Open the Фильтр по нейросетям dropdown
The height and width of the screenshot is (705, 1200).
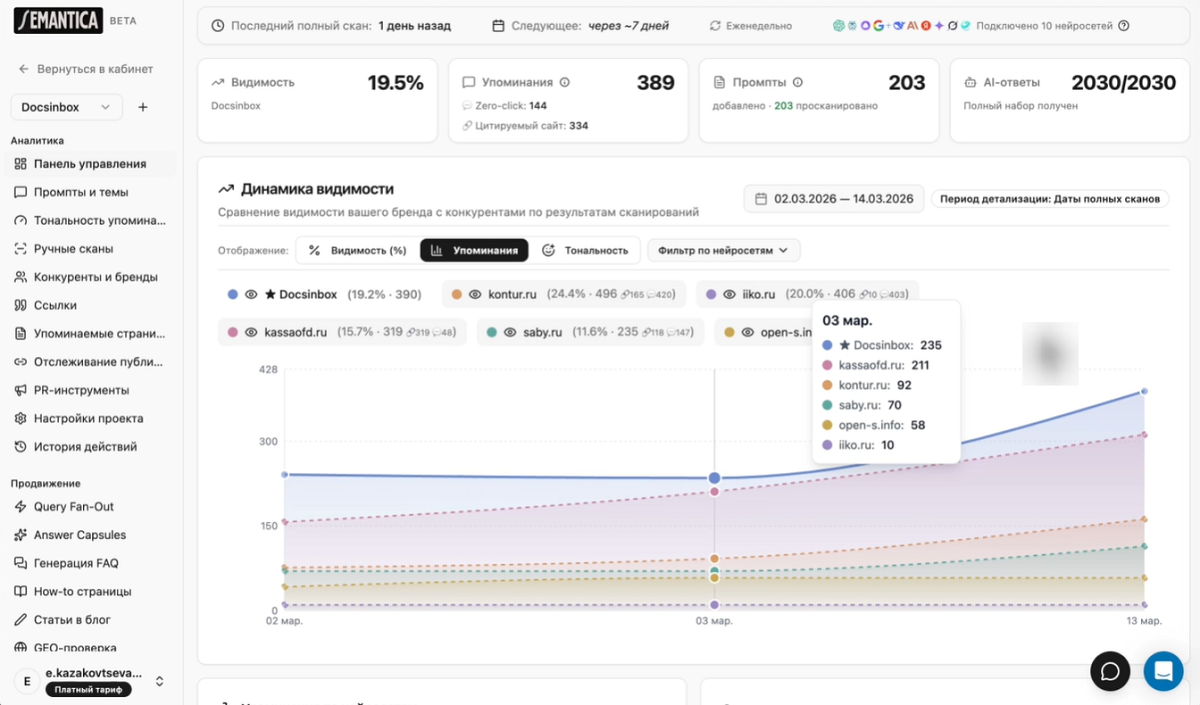(723, 250)
